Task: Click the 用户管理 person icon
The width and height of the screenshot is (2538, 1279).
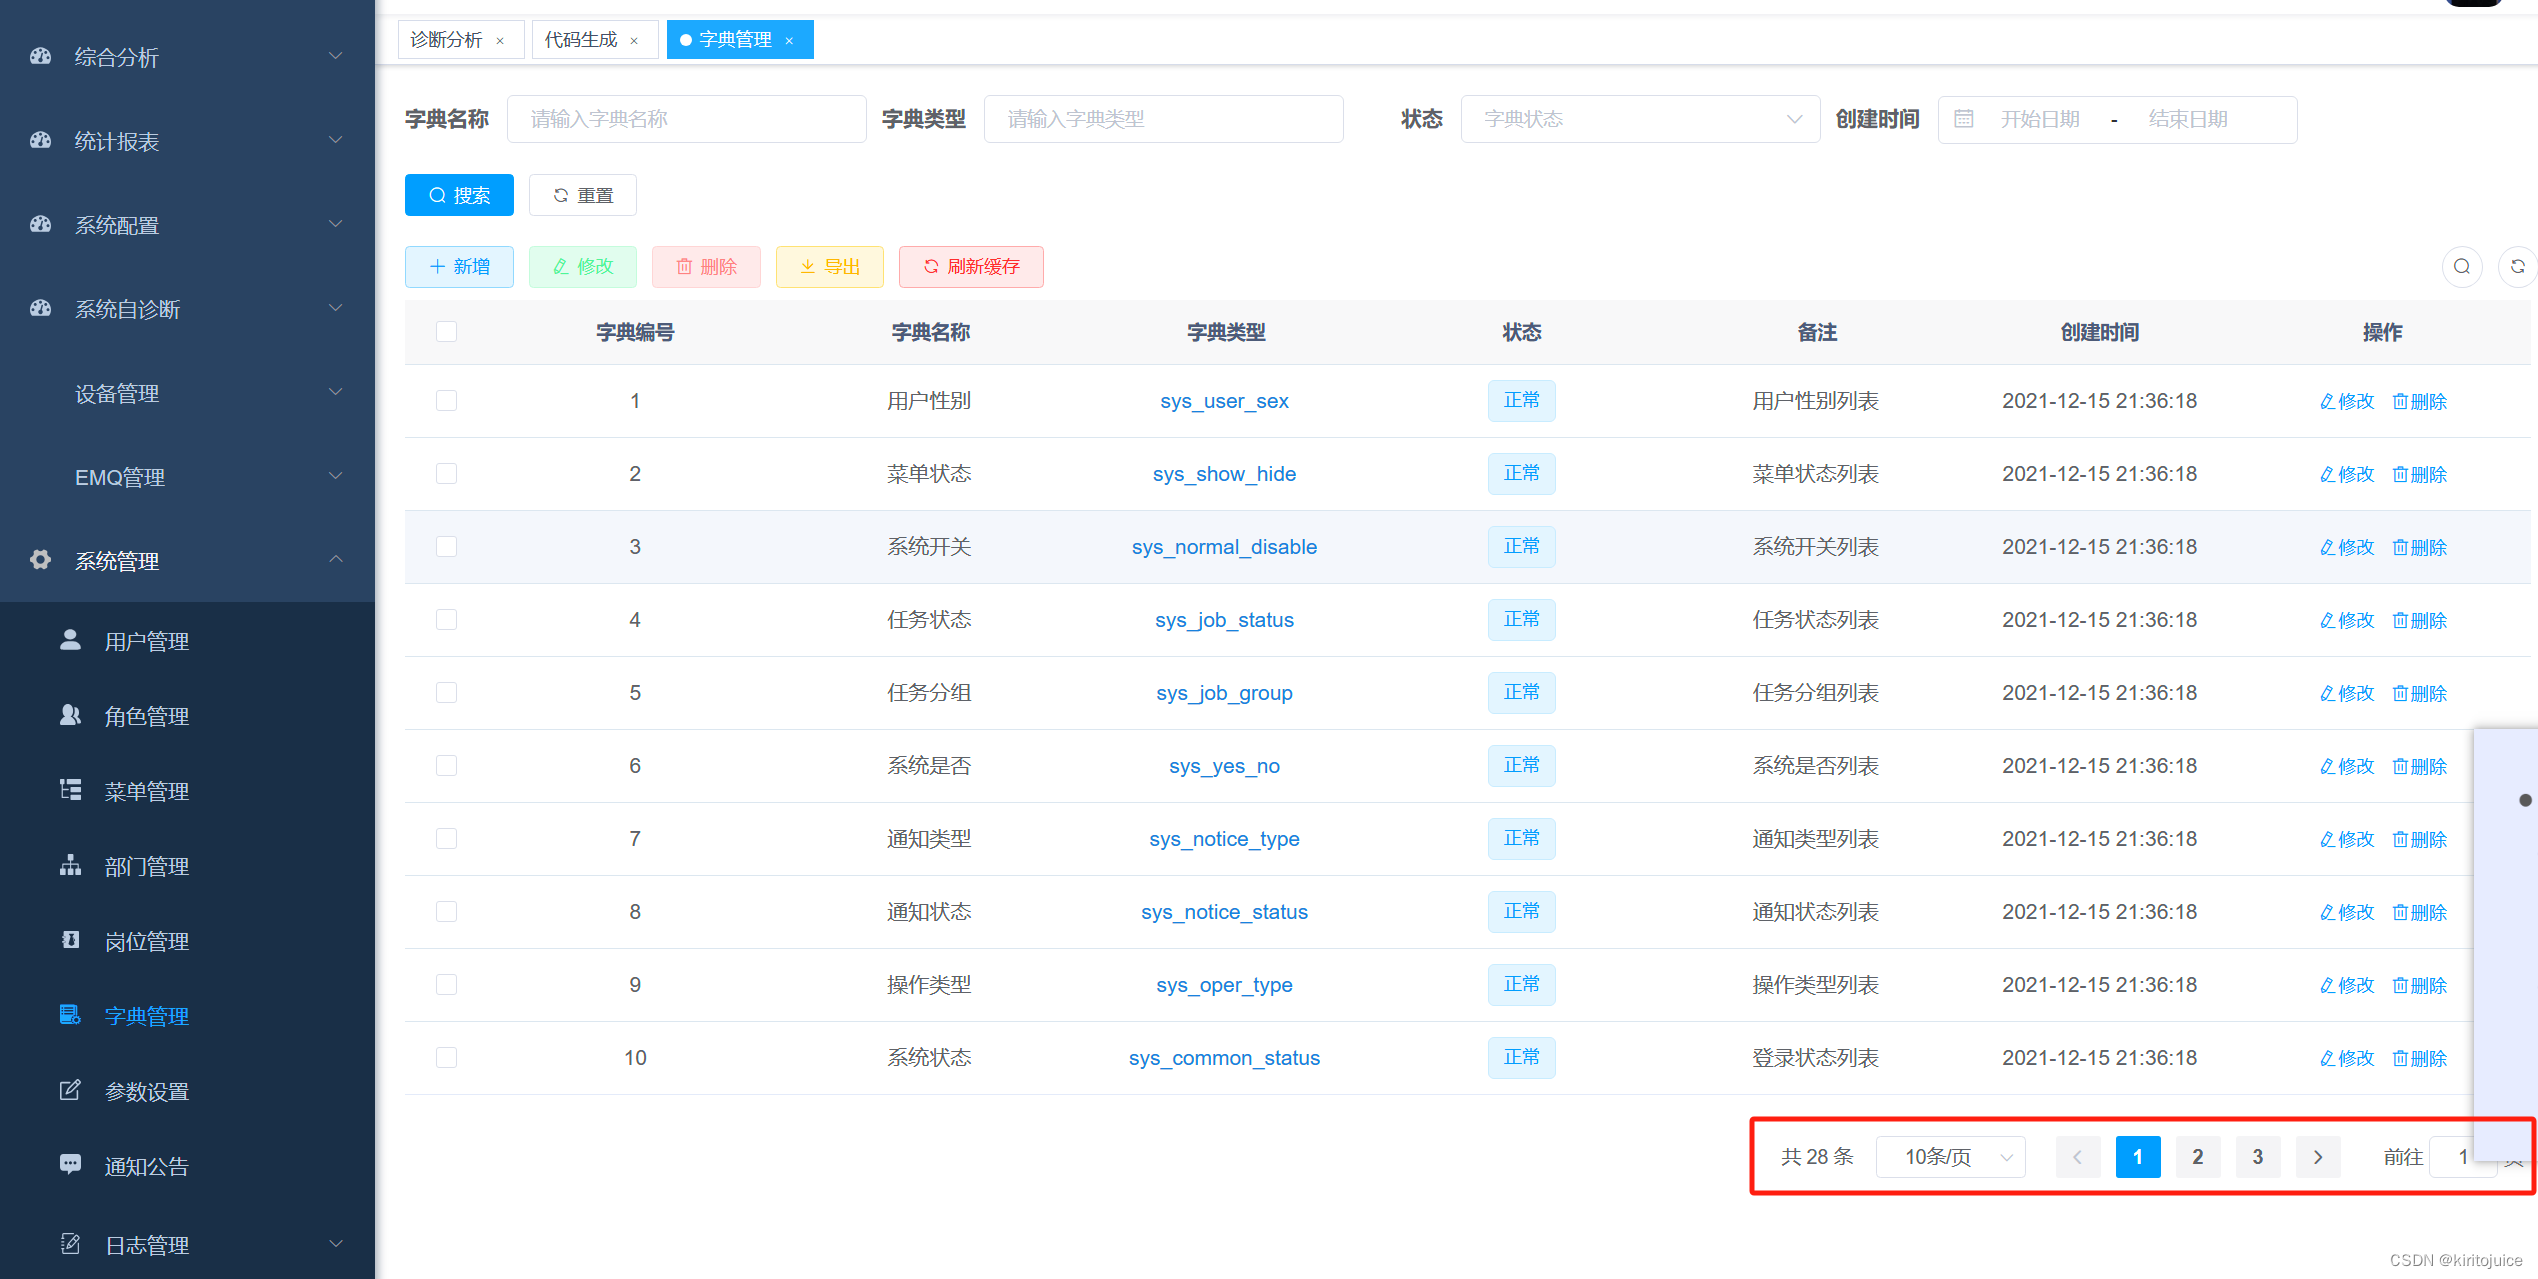Action: coord(70,640)
